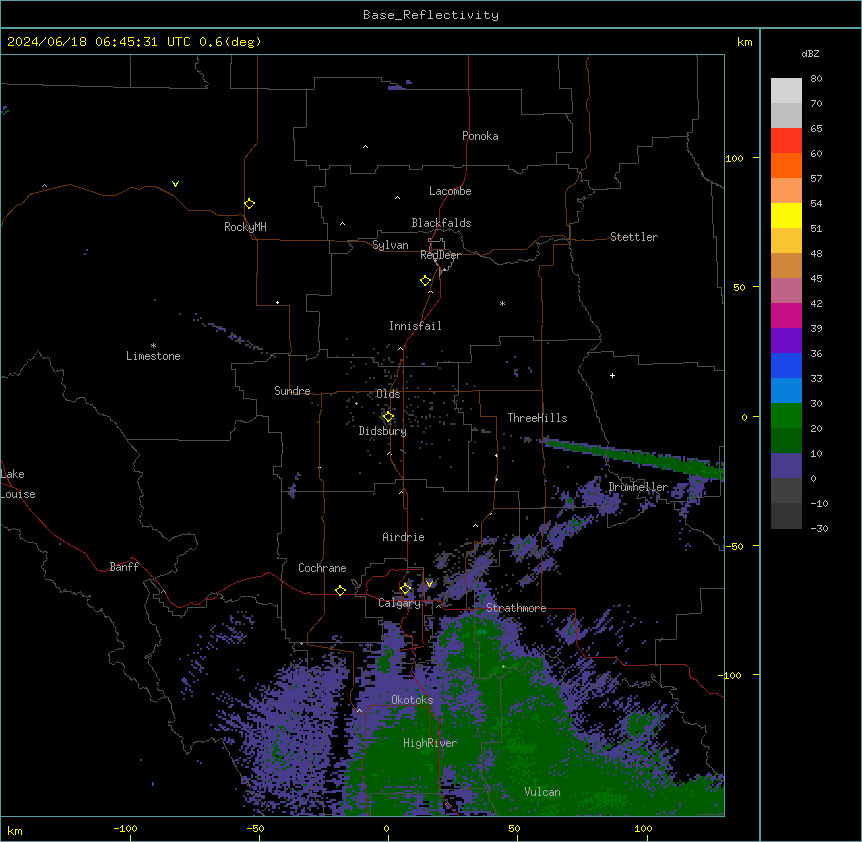Viewport: 862px width, 842px height.
Task: Click the Airdrie city label
Action: (x=404, y=537)
